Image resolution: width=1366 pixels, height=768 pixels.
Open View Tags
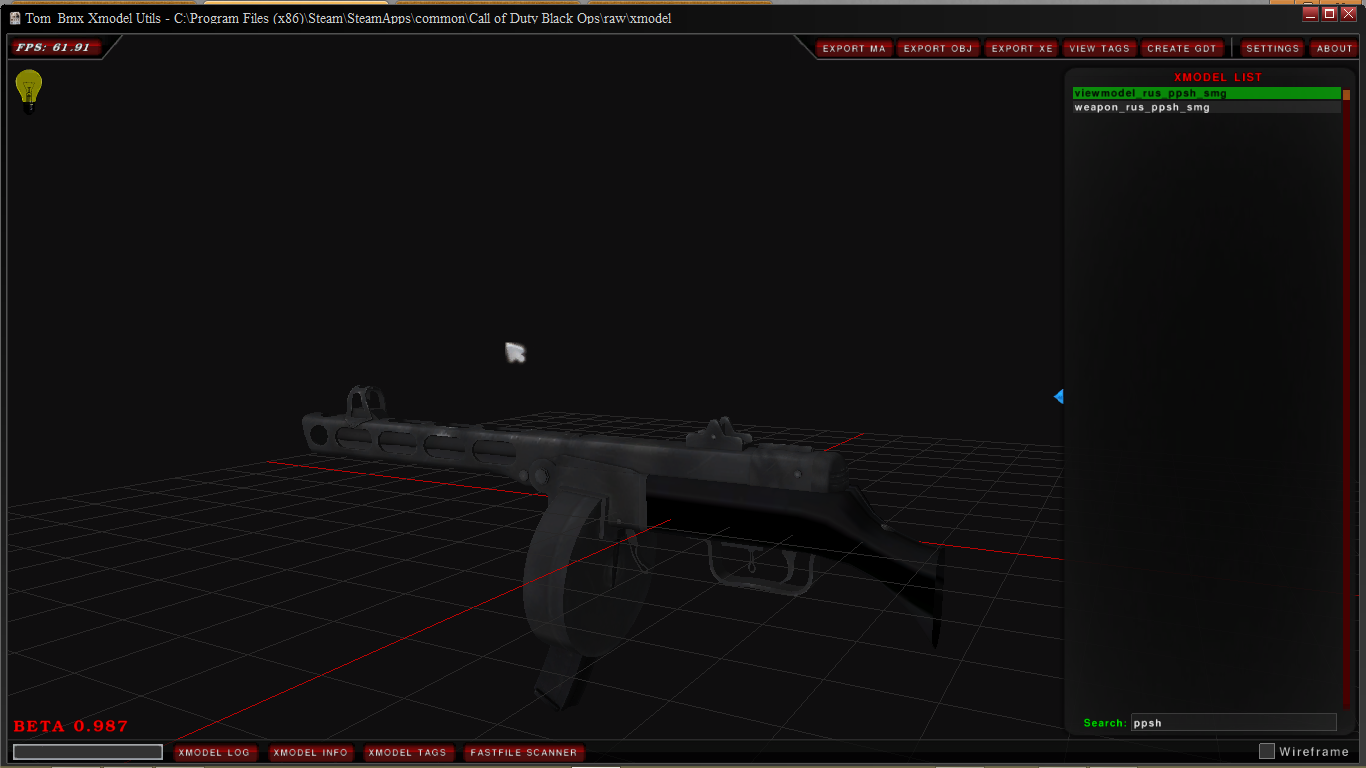click(1099, 48)
